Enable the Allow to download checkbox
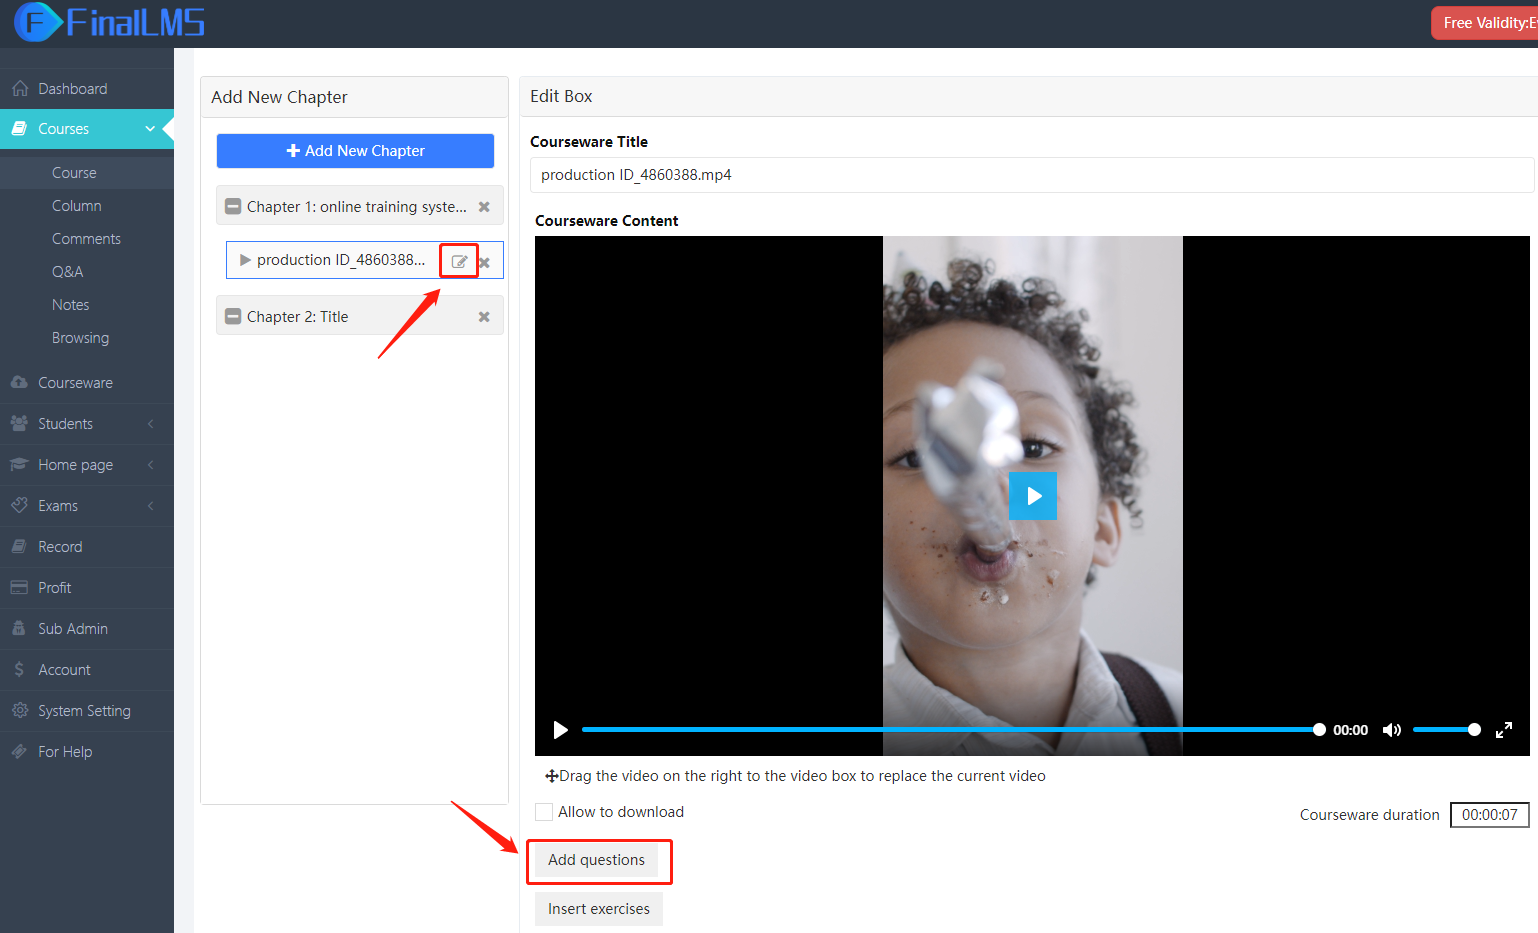 click(544, 812)
